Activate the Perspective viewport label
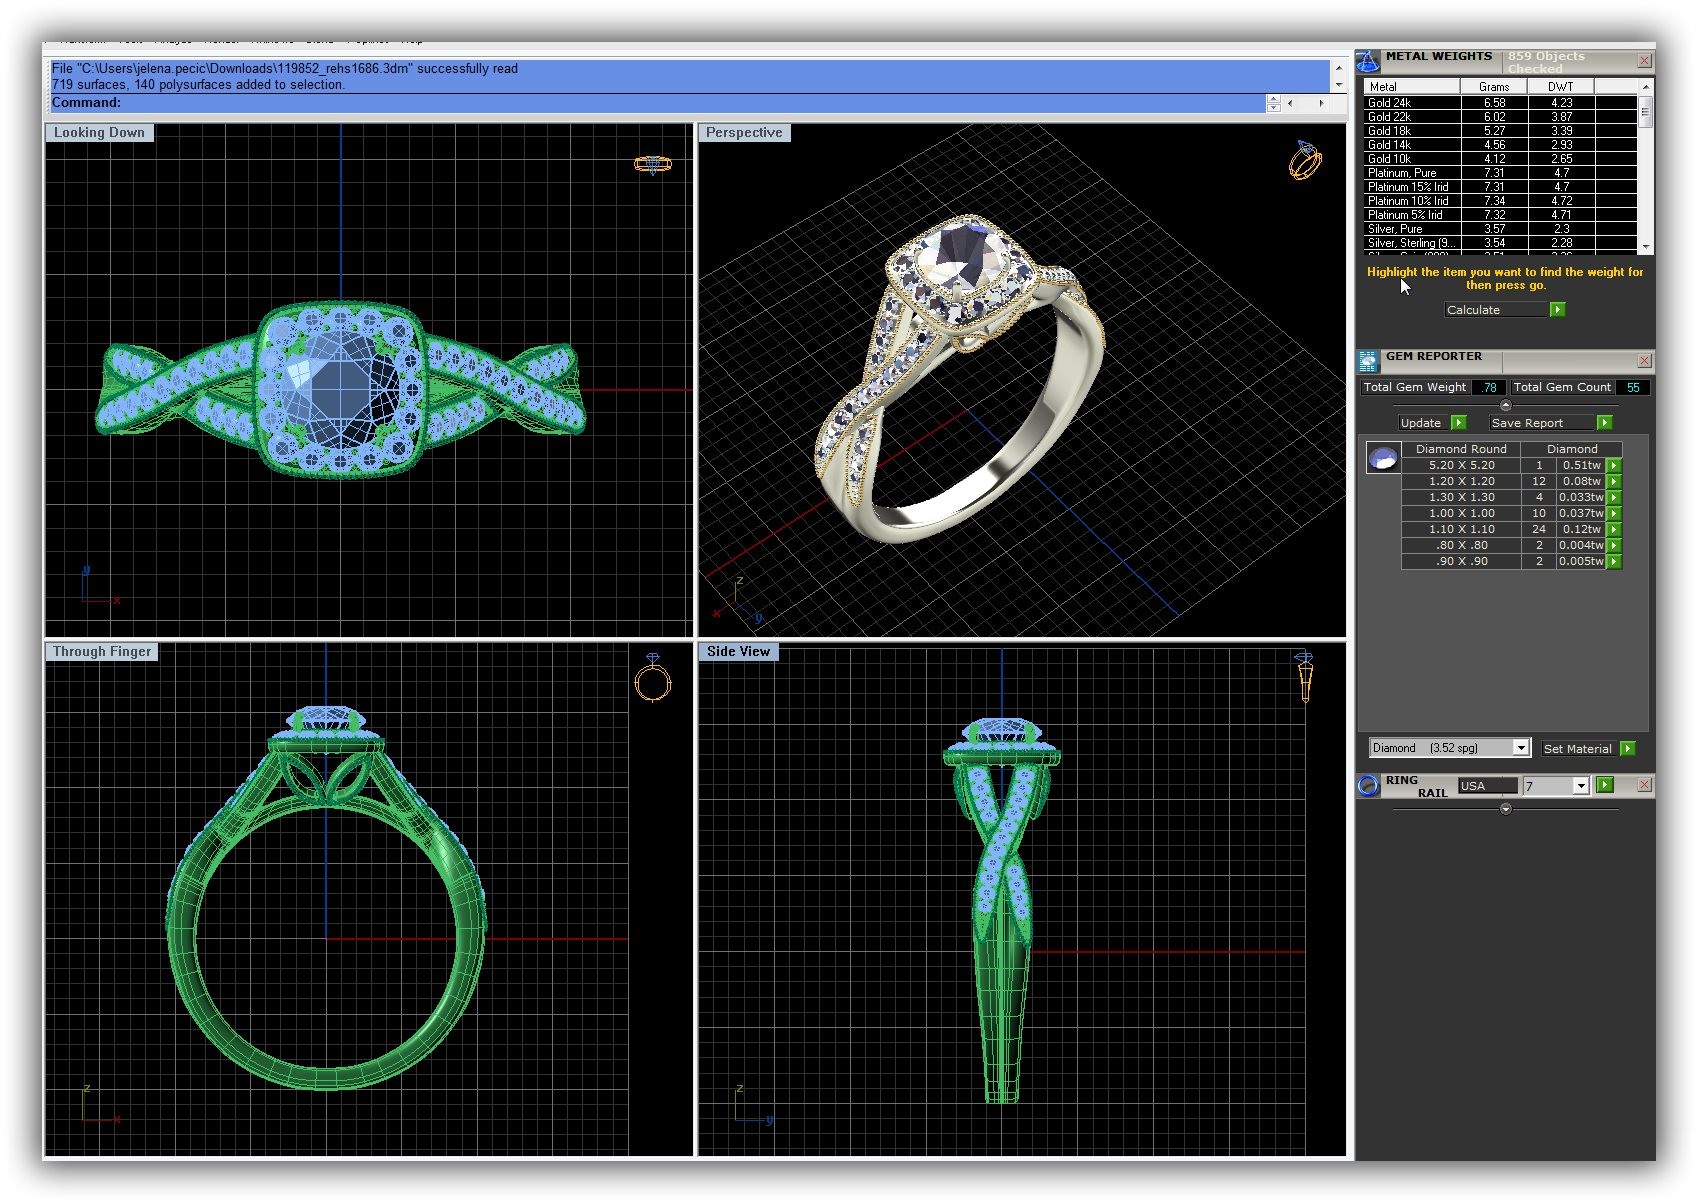Viewport: 1698px width, 1203px height. [744, 133]
